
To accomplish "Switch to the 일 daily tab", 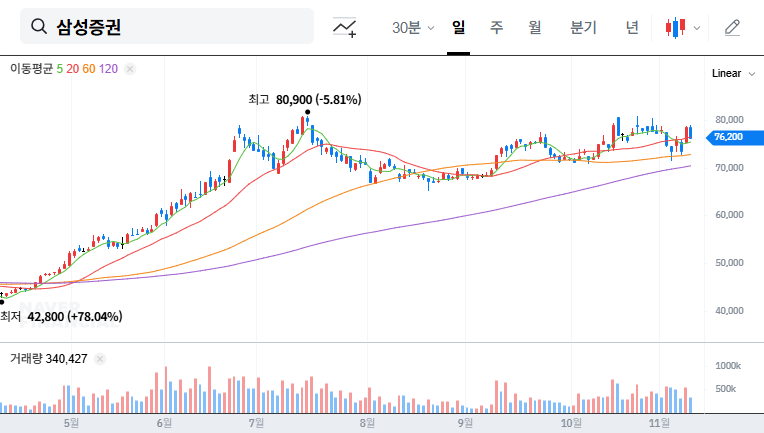I will click(x=459, y=27).
